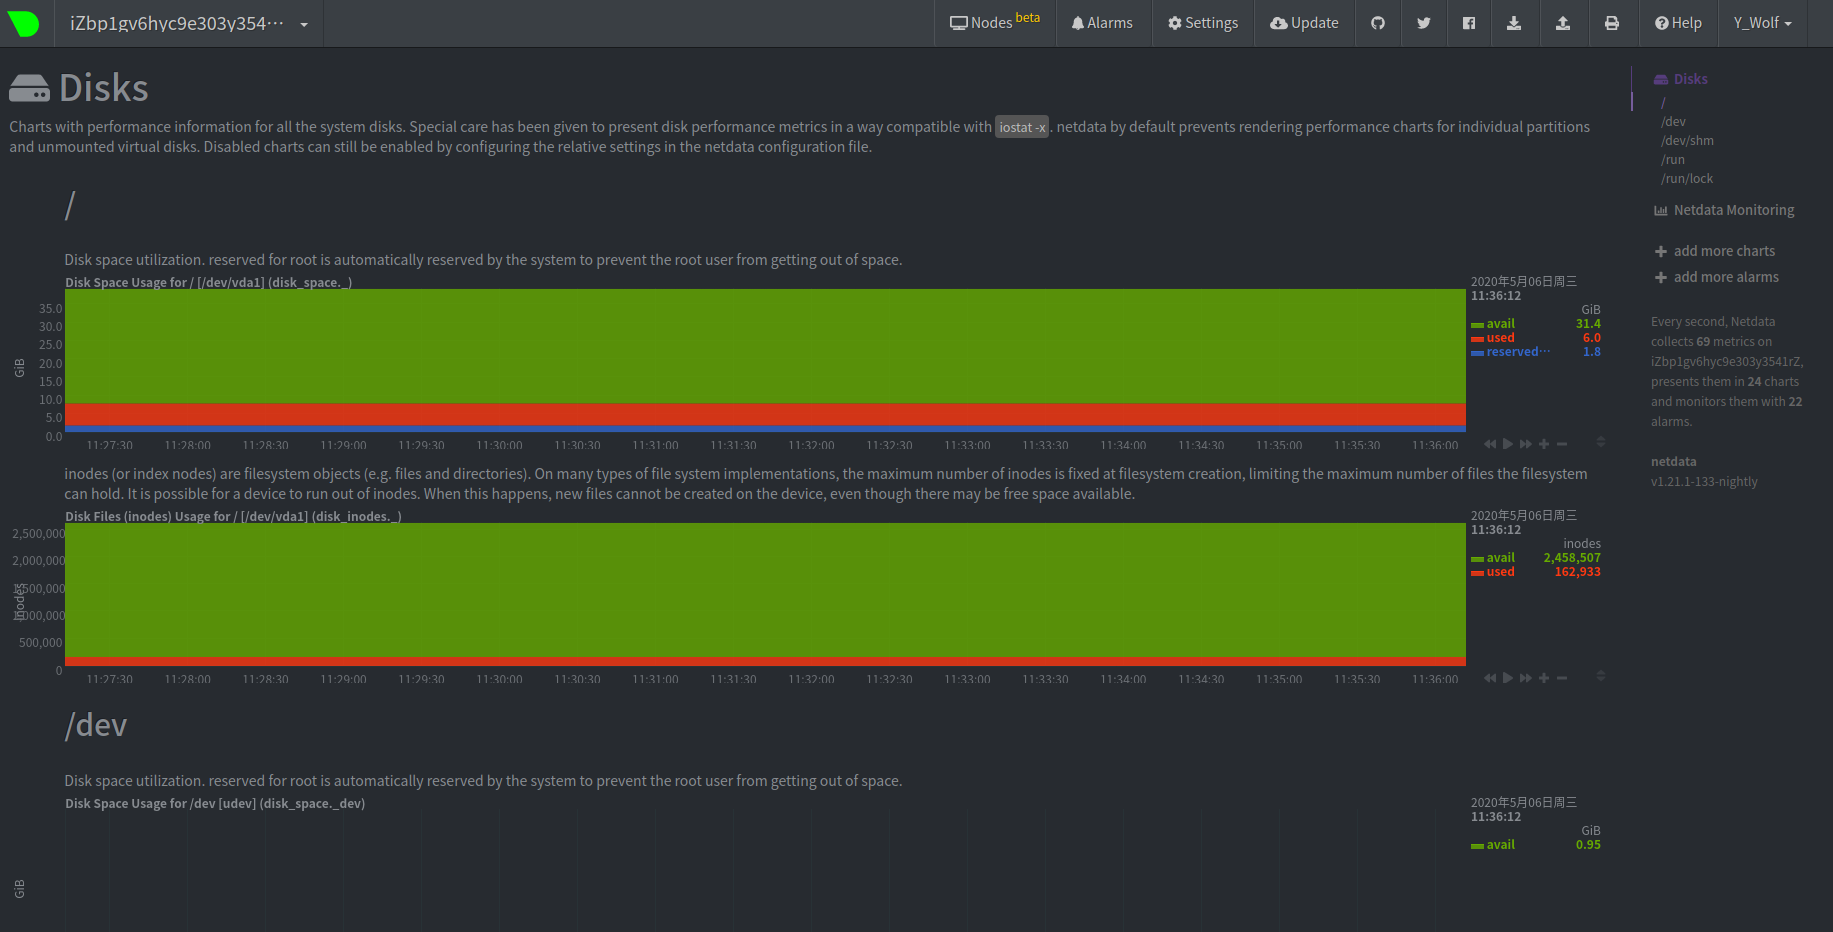
Task: Open the Twitter icon link
Action: click(x=1423, y=22)
